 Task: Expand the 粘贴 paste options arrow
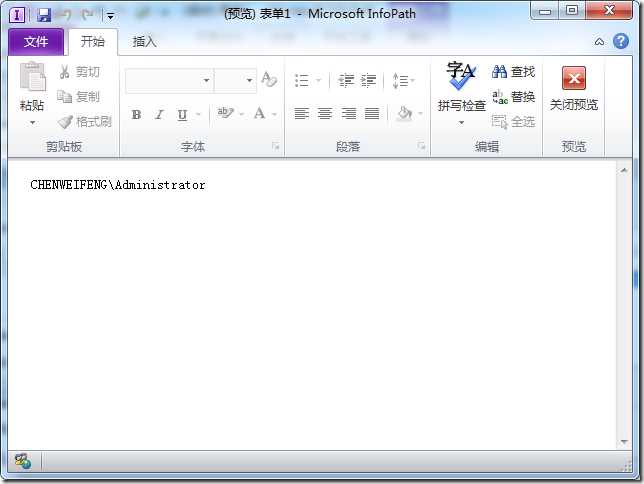pos(32,122)
